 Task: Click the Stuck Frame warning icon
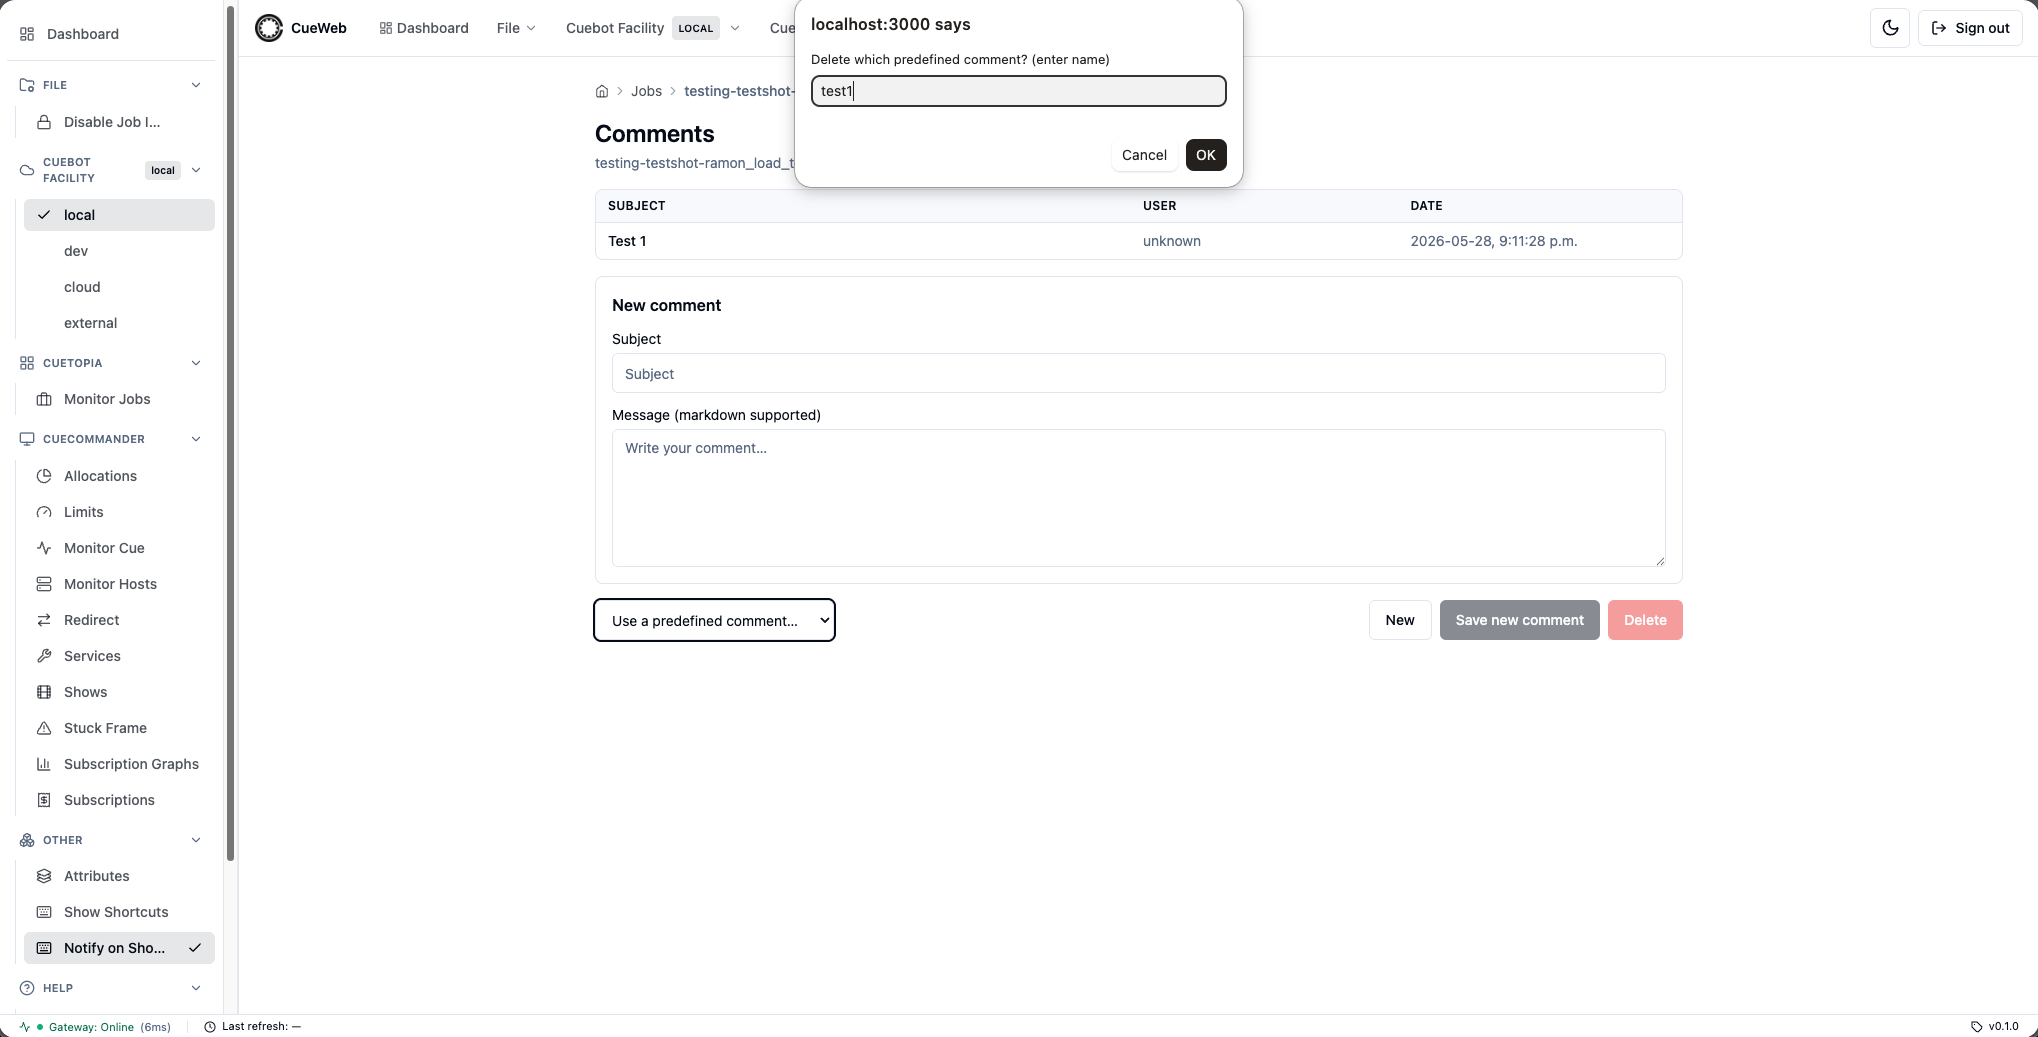[x=44, y=728]
